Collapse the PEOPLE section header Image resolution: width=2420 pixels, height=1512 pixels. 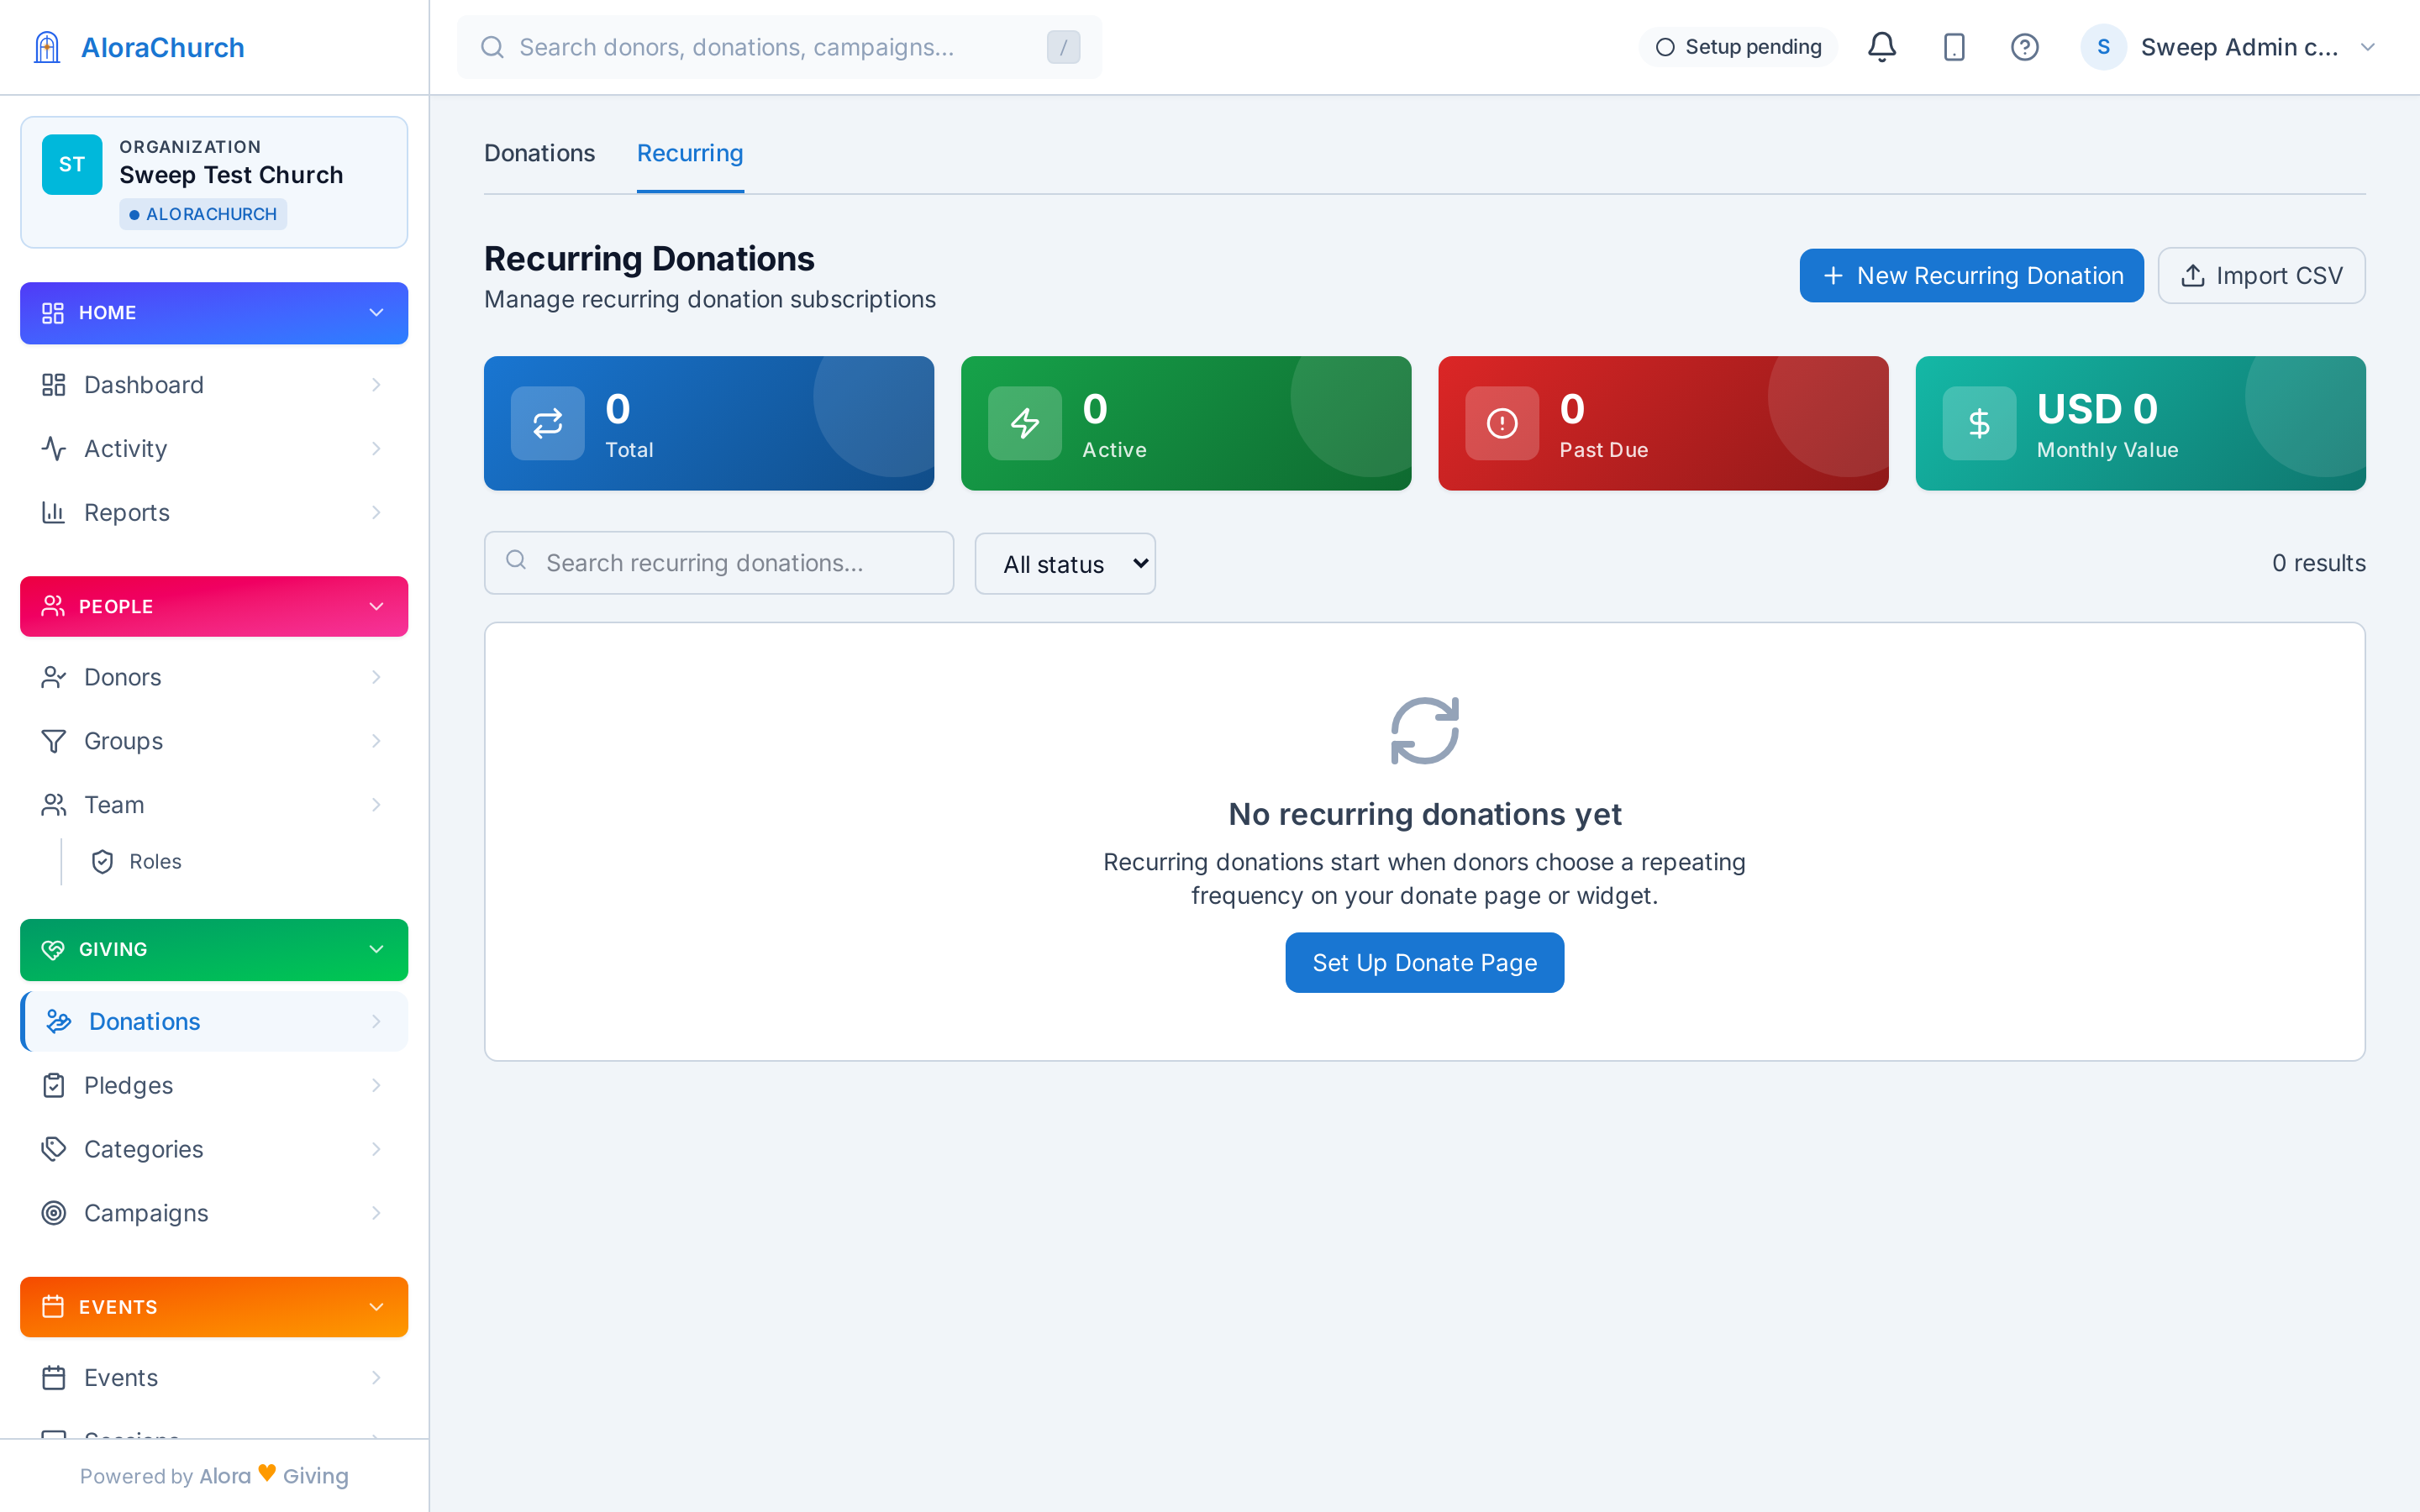(x=214, y=606)
